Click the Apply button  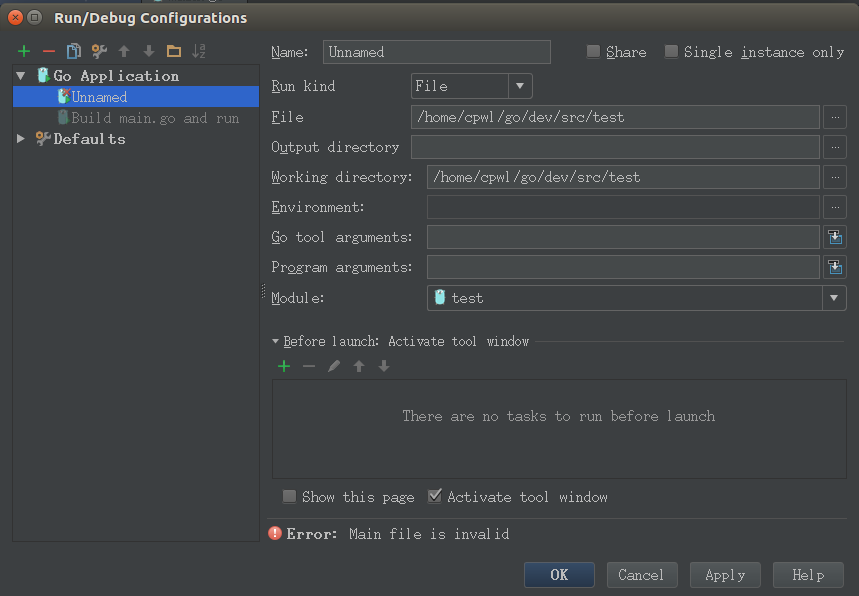click(725, 575)
